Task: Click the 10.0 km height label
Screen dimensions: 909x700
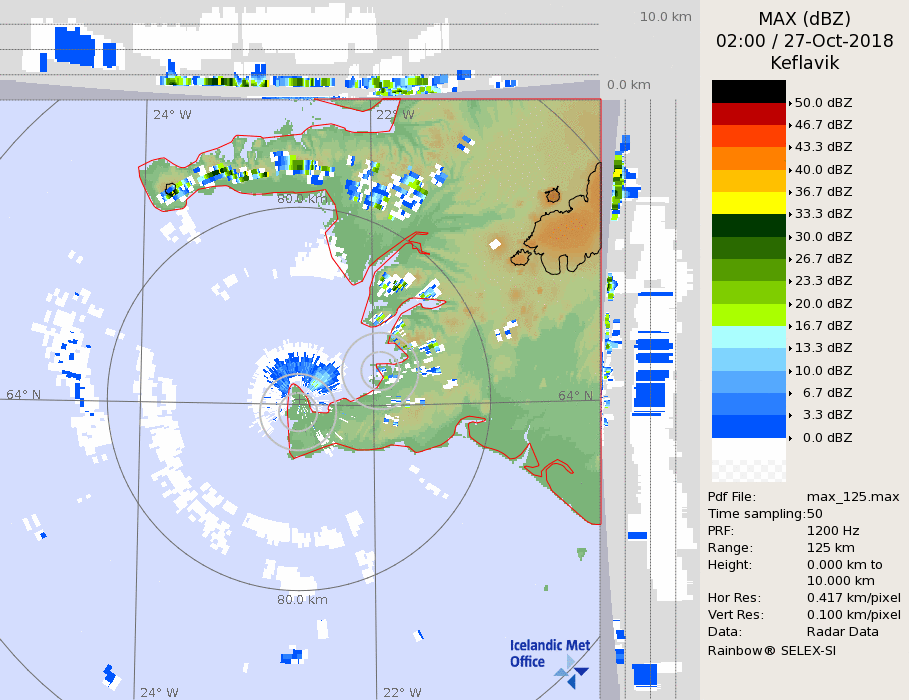Action: coord(665,17)
